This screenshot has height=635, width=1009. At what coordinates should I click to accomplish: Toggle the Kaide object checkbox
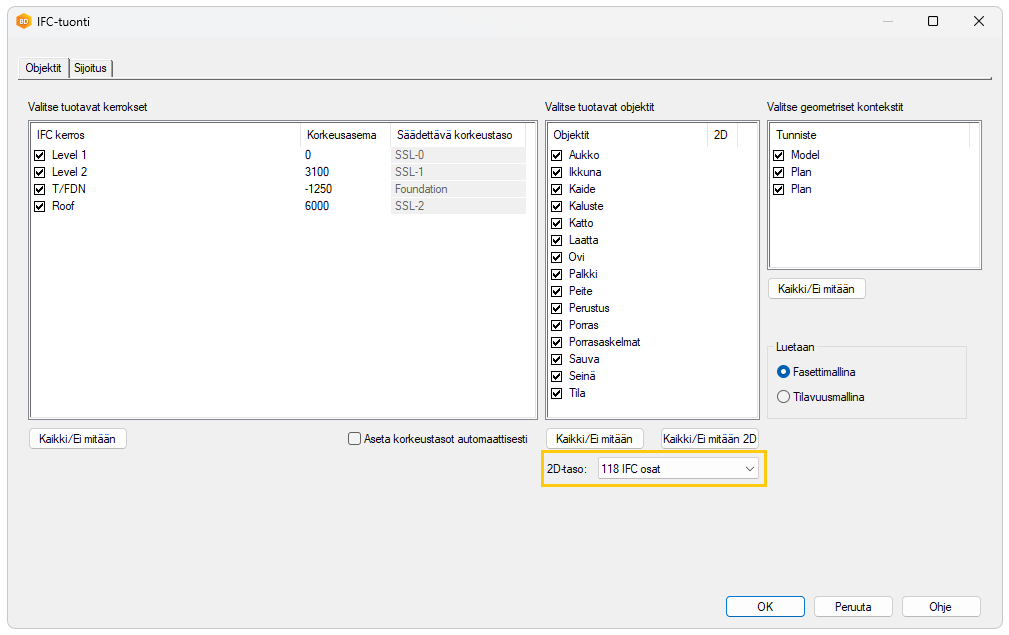point(557,189)
